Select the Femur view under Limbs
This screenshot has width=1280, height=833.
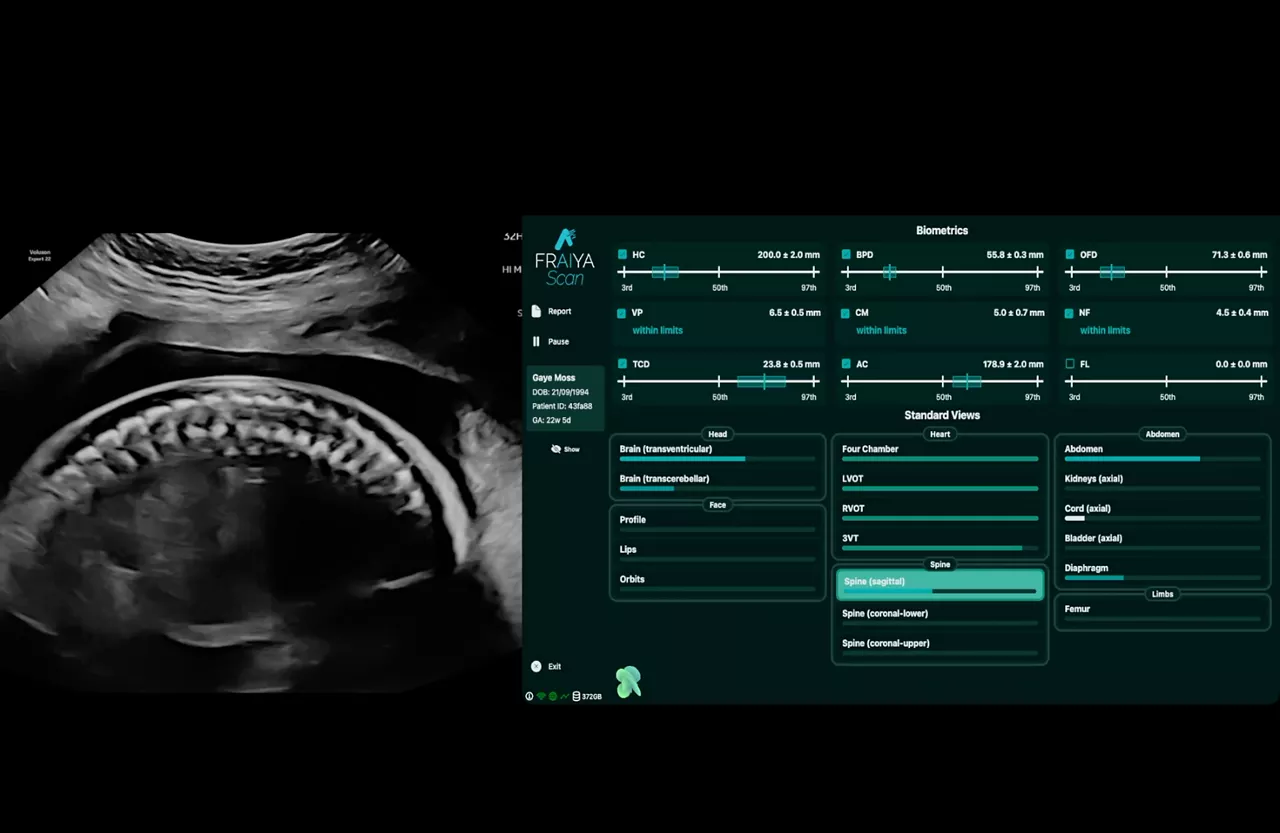point(1163,613)
